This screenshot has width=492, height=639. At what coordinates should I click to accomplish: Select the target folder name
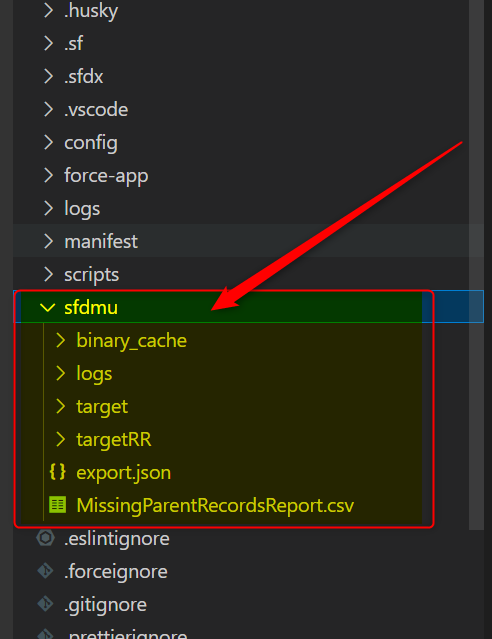102,407
